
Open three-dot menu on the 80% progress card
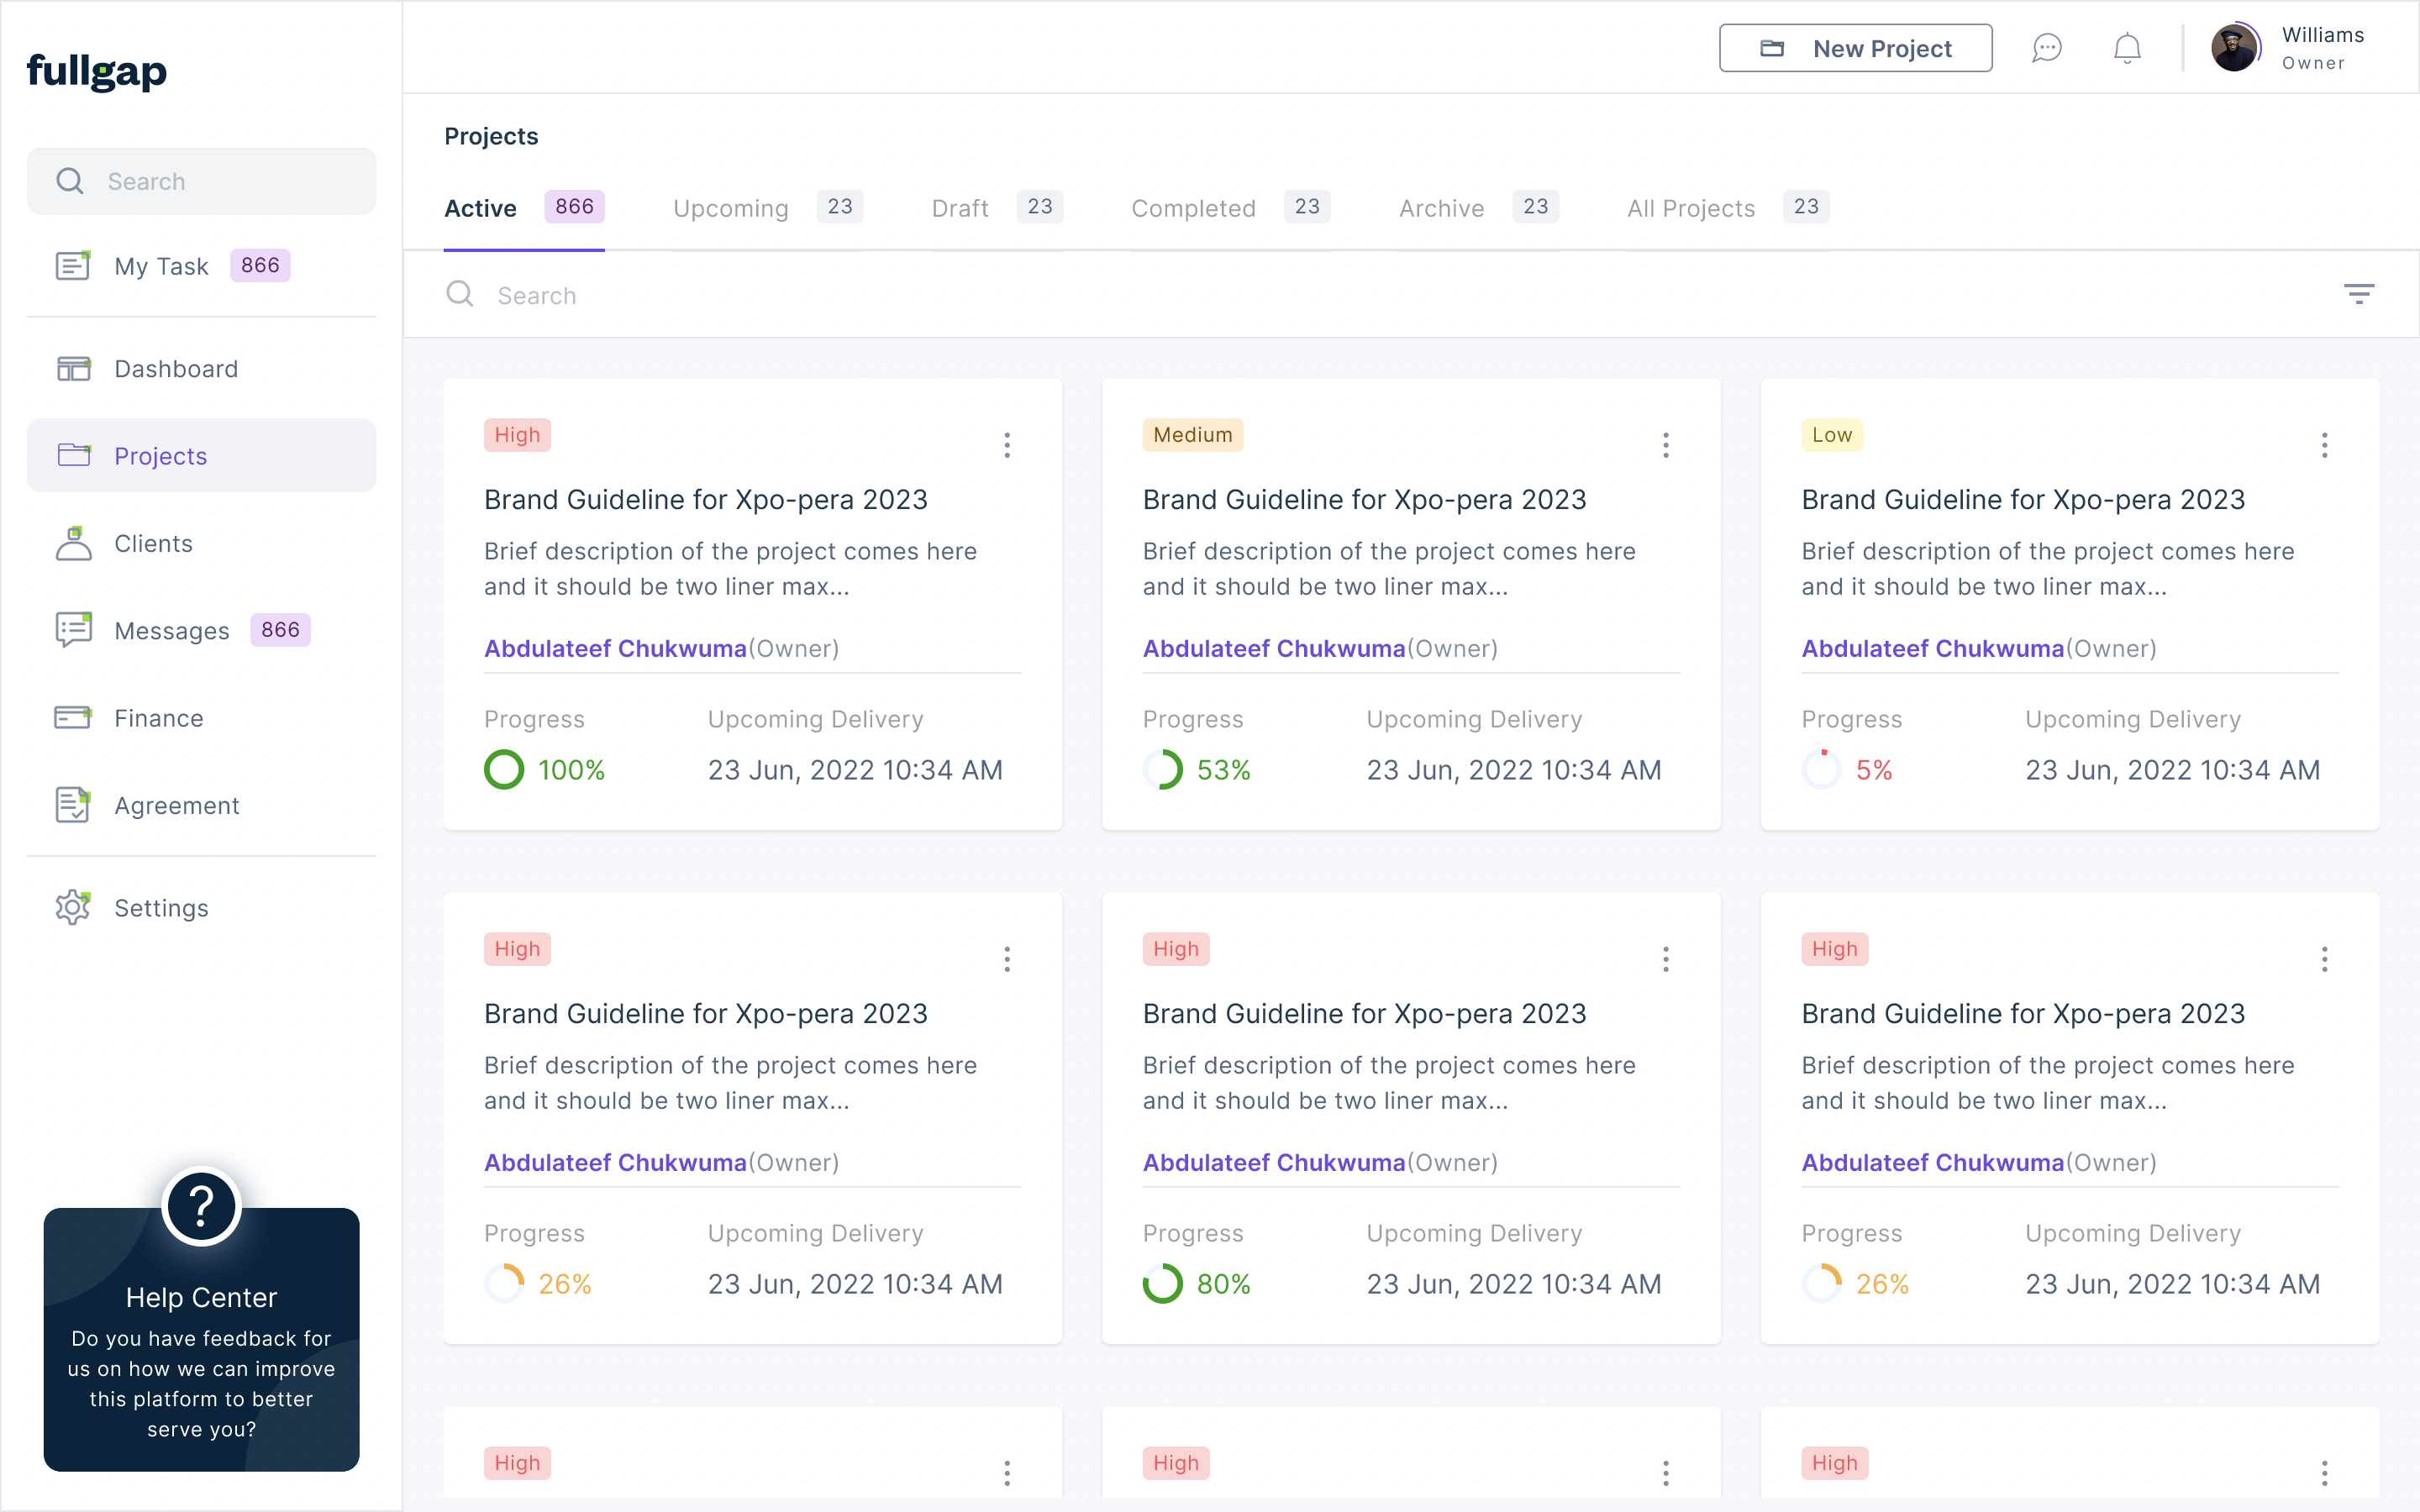tap(1666, 959)
